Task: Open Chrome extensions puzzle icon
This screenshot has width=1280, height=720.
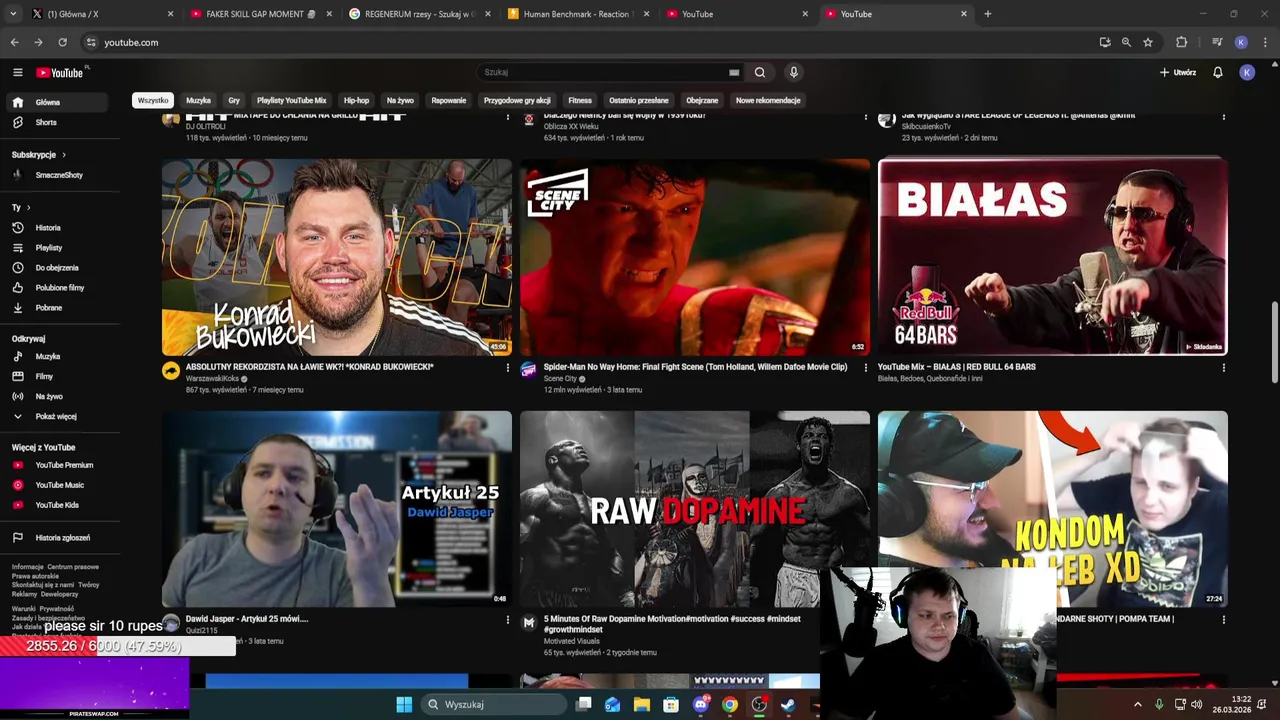Action: (1182, 42)
